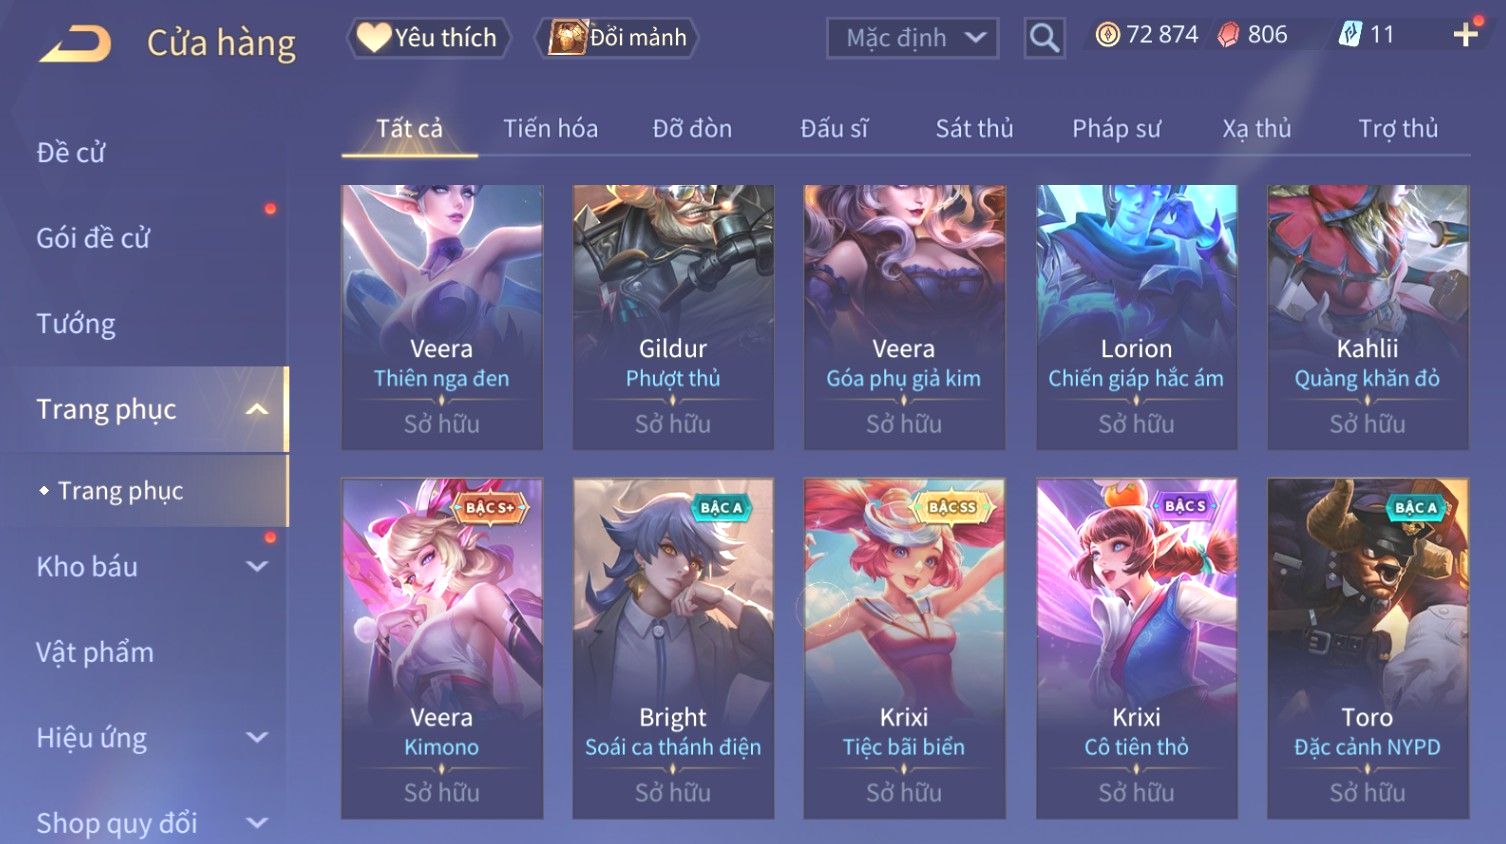Click the chest icon on Đổi mảnh

point(567,38)
